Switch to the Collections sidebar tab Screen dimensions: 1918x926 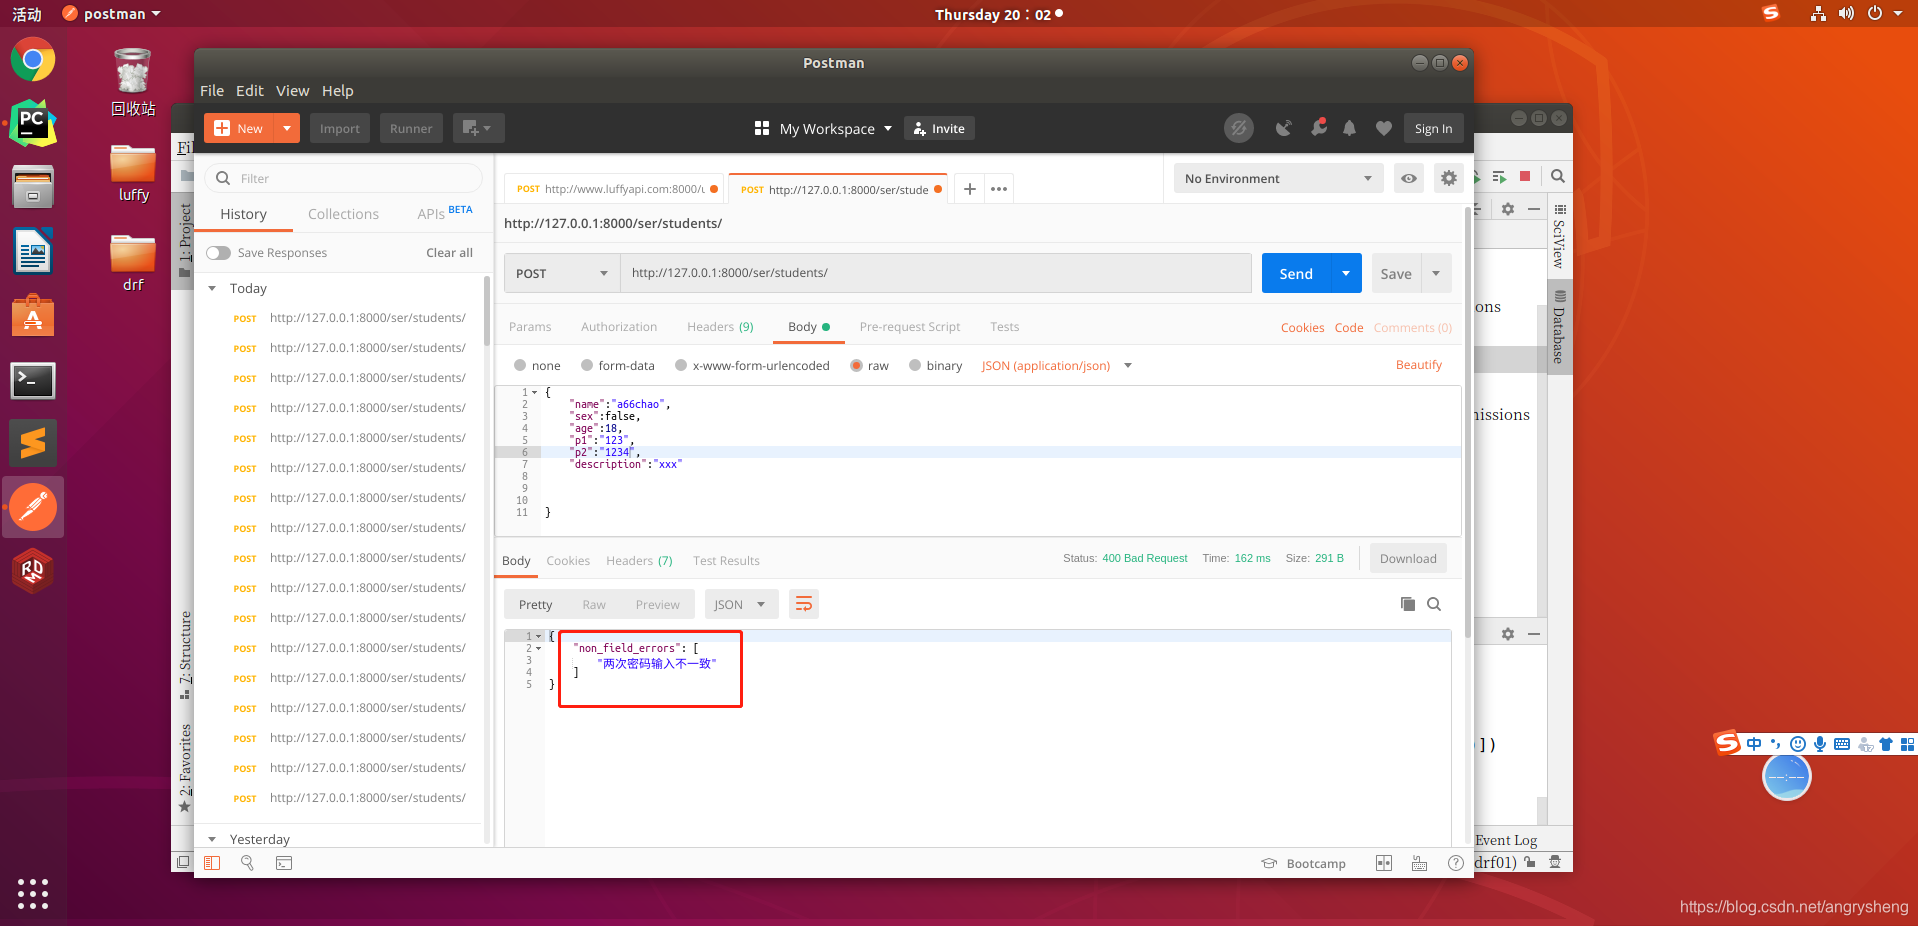coord(343,214)
